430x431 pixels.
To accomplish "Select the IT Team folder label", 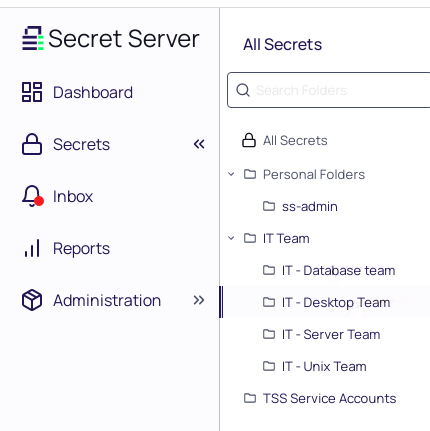I will coord(286,238).
